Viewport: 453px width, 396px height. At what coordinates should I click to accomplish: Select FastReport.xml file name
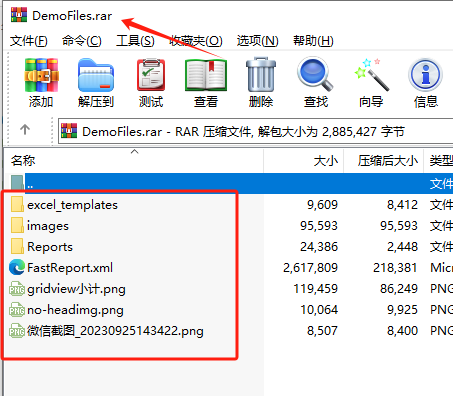(70, 268)
